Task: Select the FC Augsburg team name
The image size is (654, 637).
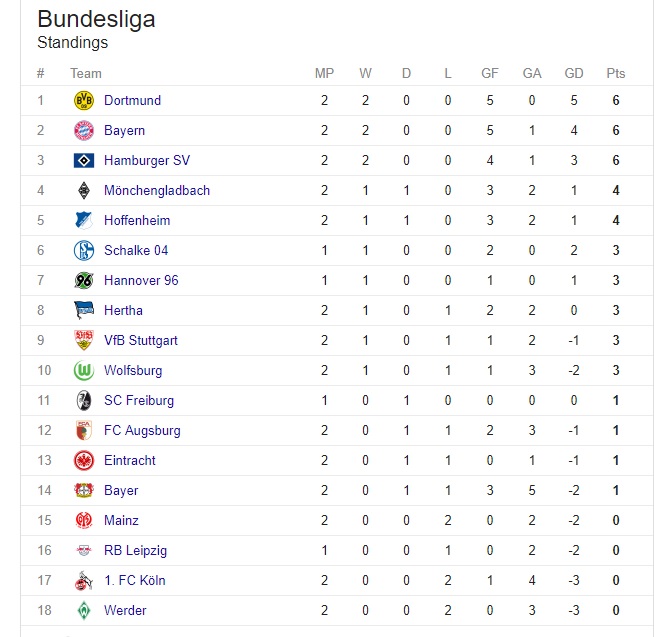Action: pos(142,430)
